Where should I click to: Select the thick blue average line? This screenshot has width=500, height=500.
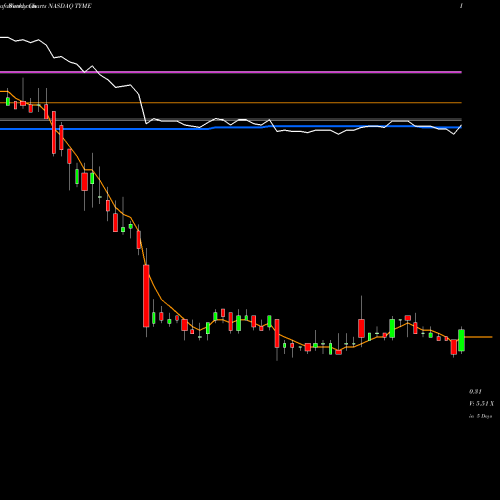[231, 128]
